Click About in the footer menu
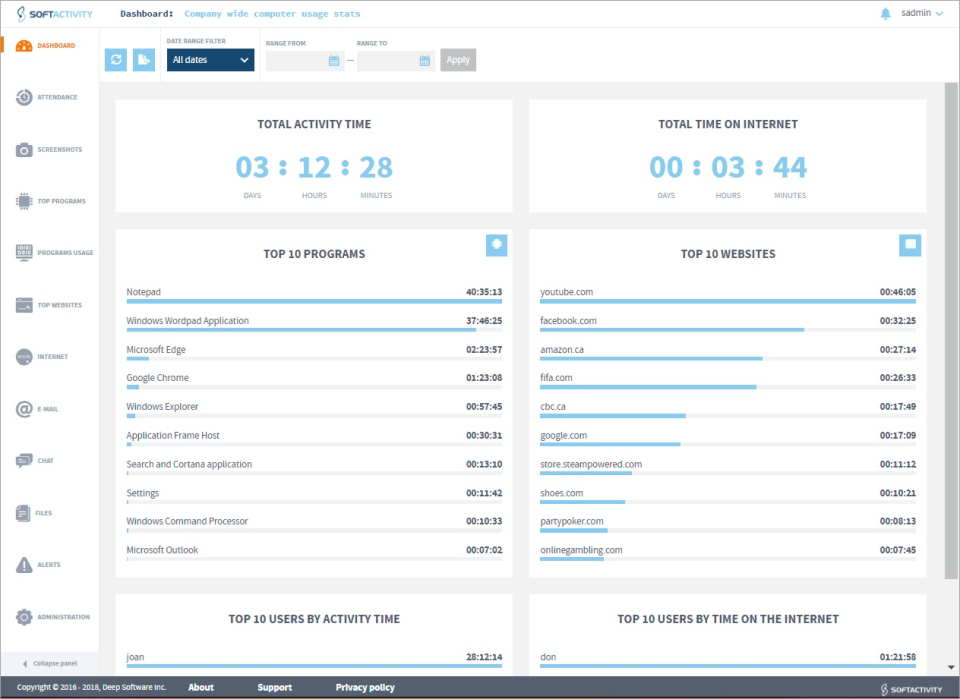 (x=201, y=687)
